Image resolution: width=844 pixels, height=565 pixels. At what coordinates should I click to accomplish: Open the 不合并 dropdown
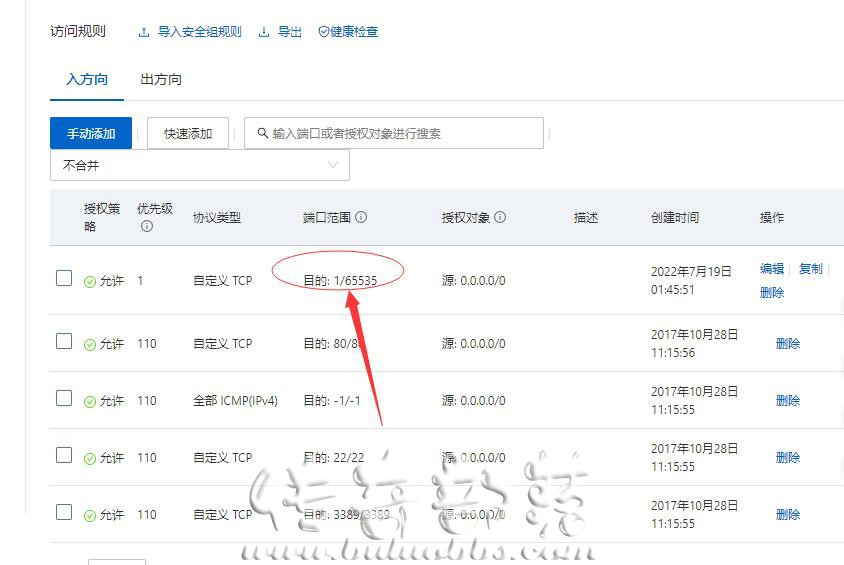pos(200,165)
